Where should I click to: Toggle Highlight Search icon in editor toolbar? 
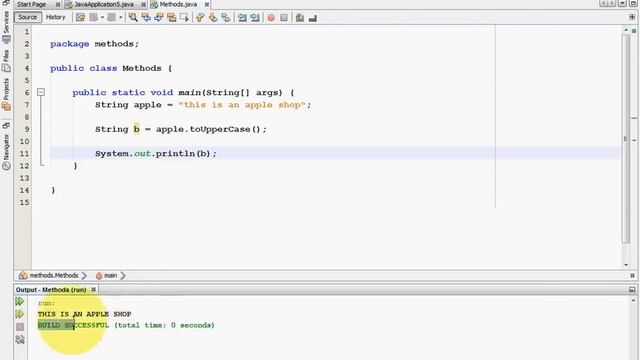(171, 18)
